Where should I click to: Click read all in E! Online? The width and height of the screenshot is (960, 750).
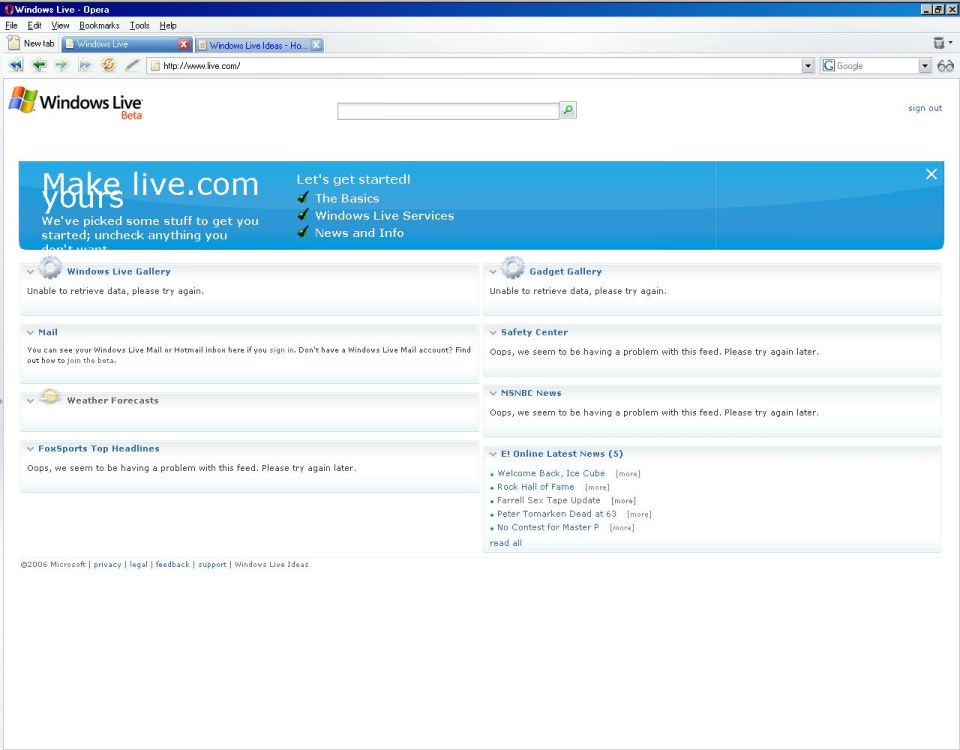point(506,543)
